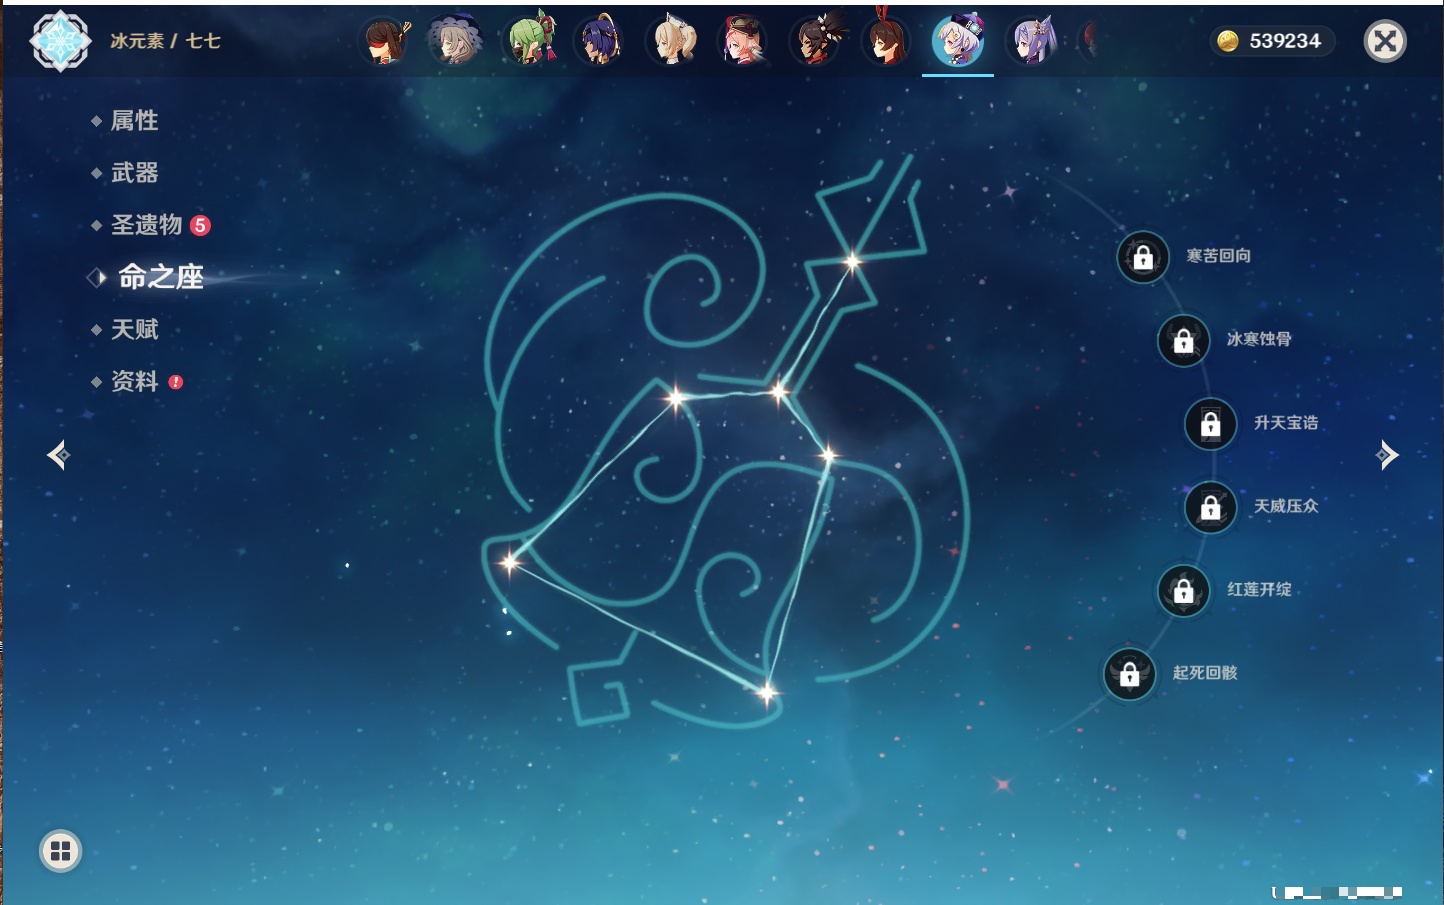Image resolution: width=1444 pixels, height=905 pixels.
Task: Open the 属性 attributes page
Action: (134, 121)
